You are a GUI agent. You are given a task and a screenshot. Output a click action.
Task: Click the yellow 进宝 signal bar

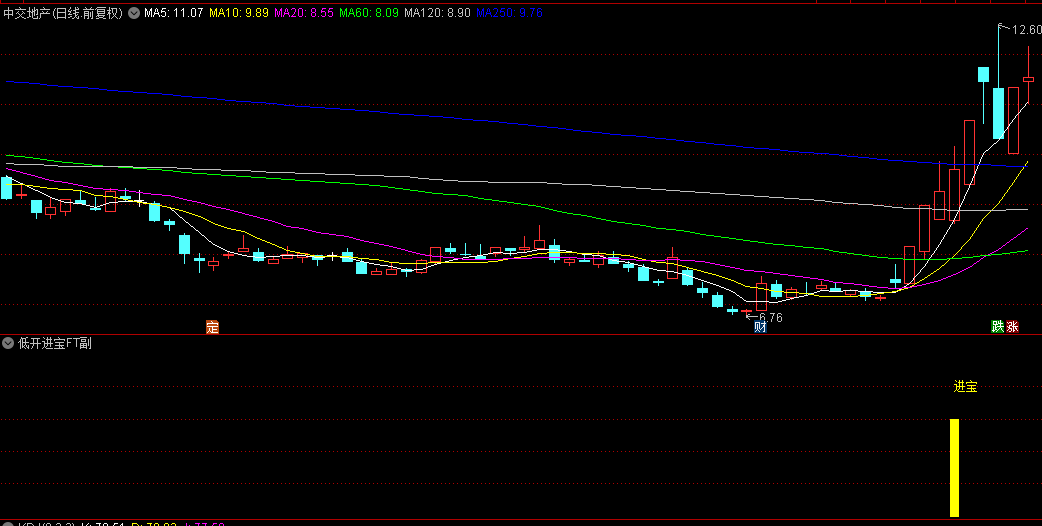954,468
